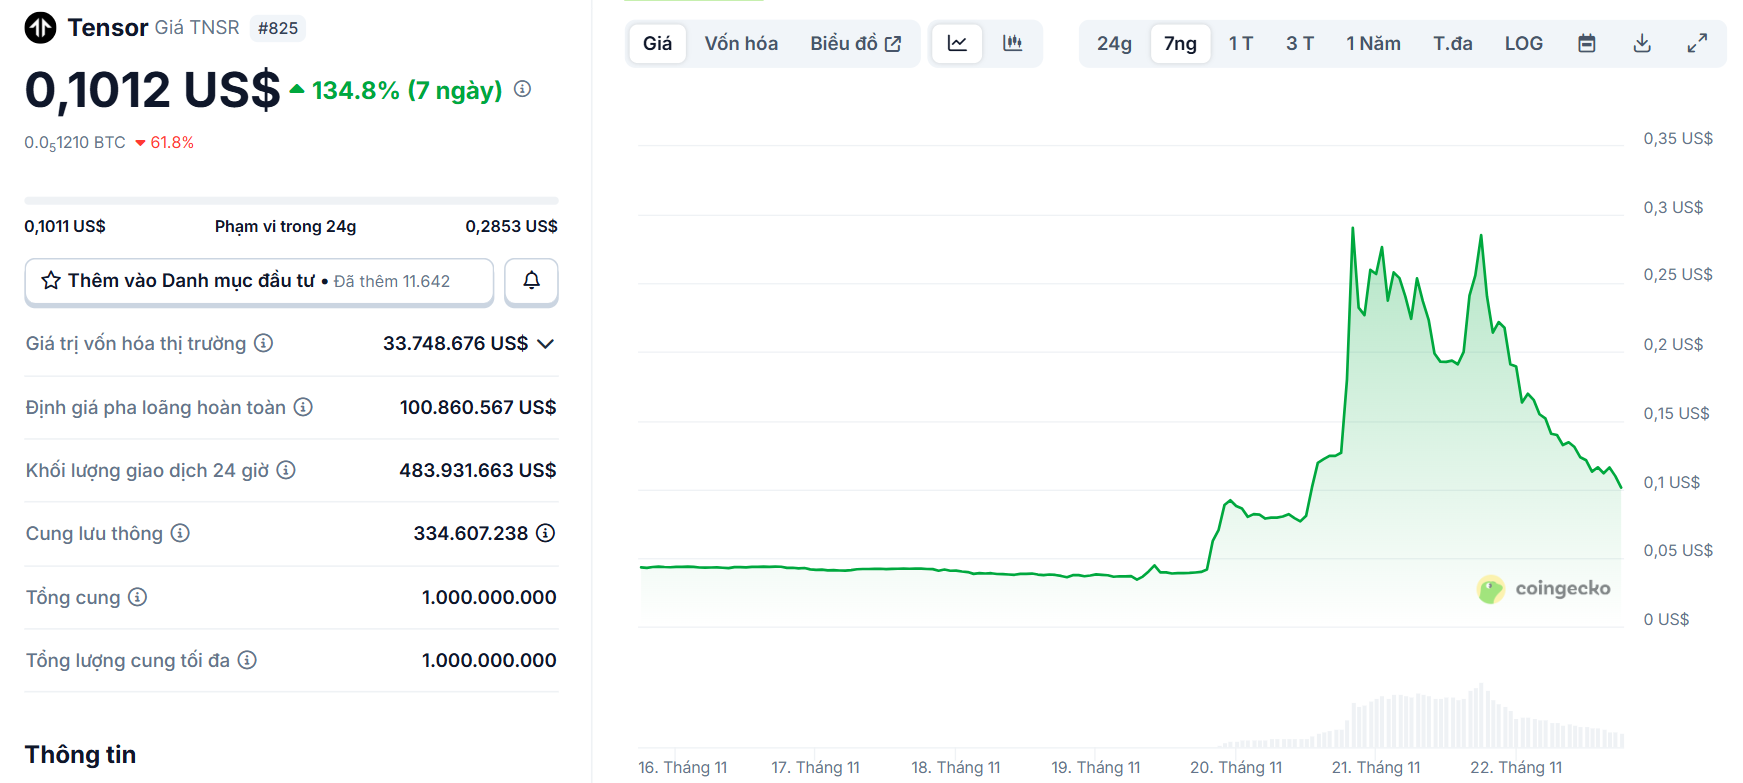Click the 0,1012 US$ price text

153,90
